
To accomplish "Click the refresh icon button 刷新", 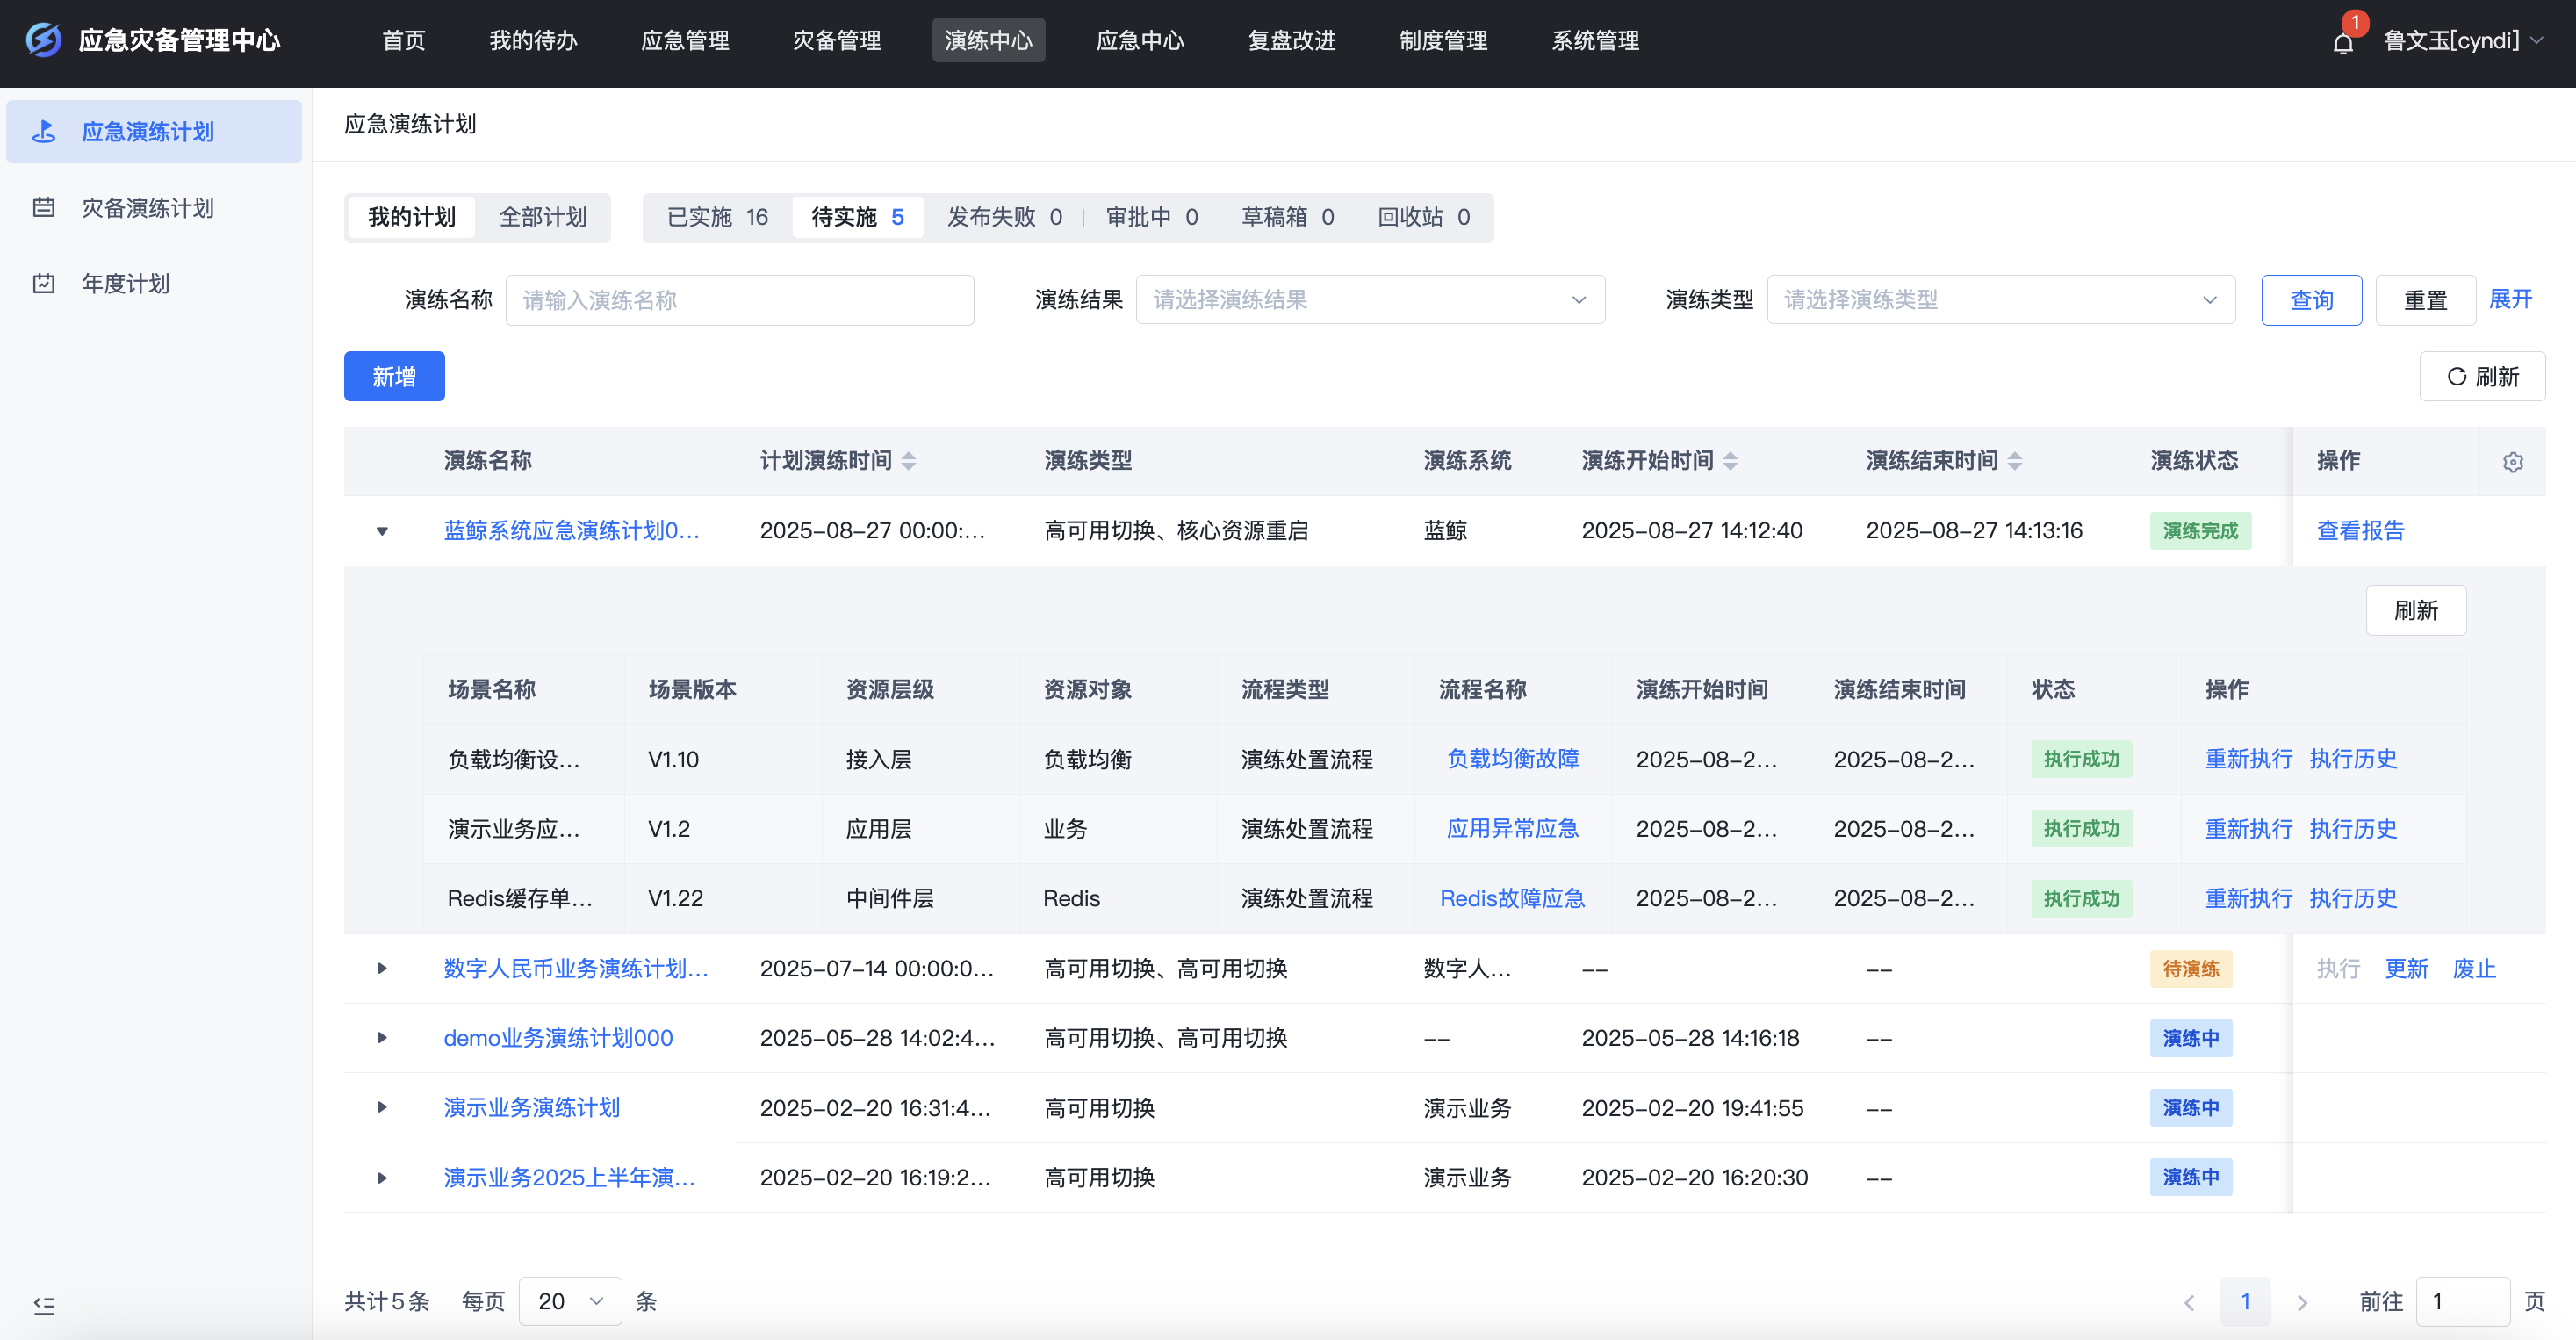I will [2483, 376].
